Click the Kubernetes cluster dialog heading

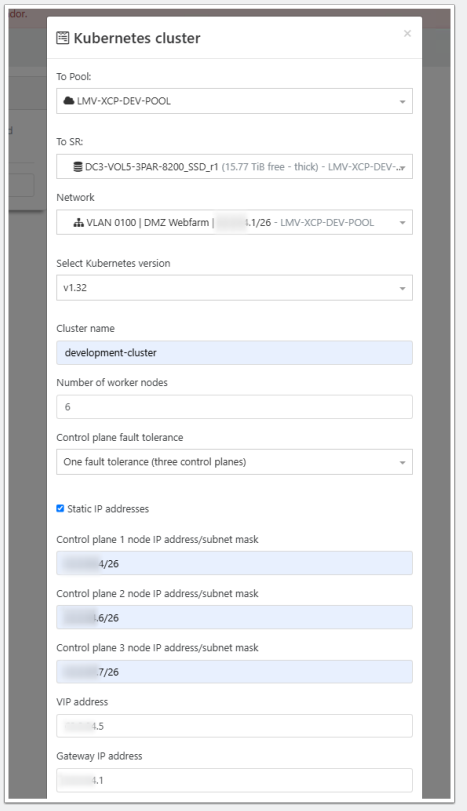click(x=137, y=38)
